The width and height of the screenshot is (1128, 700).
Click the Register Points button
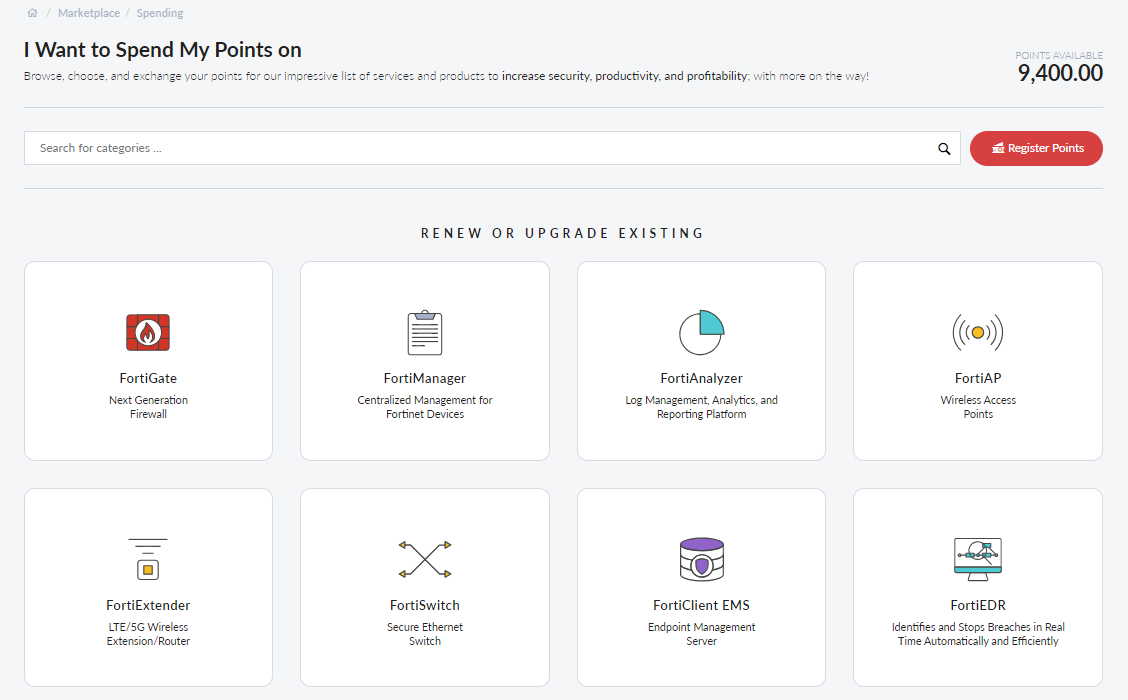[x=1036, y=148]
